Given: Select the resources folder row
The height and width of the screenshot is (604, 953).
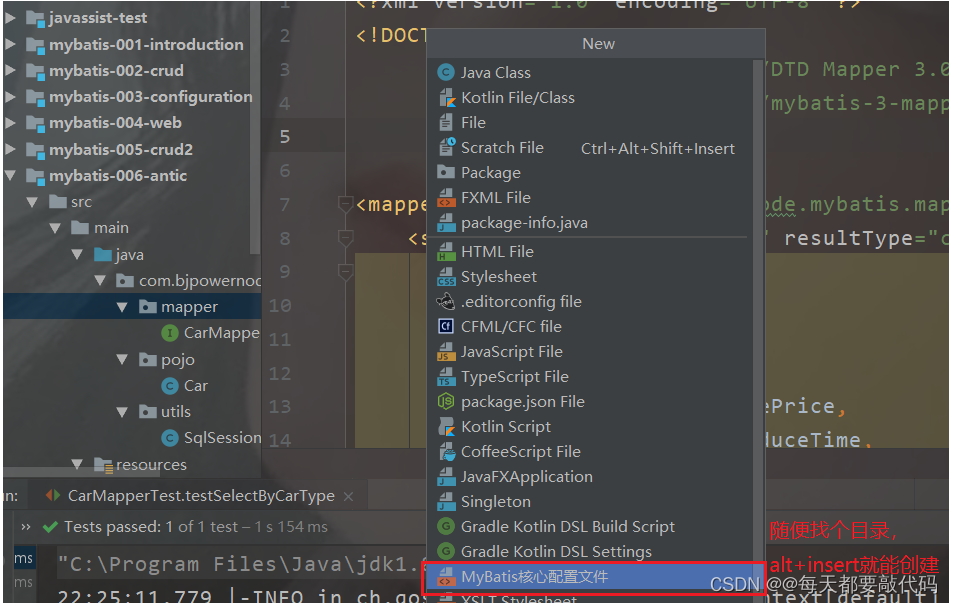Looking at the screenshot, I should pyautogui.click(x=132, y=465).
